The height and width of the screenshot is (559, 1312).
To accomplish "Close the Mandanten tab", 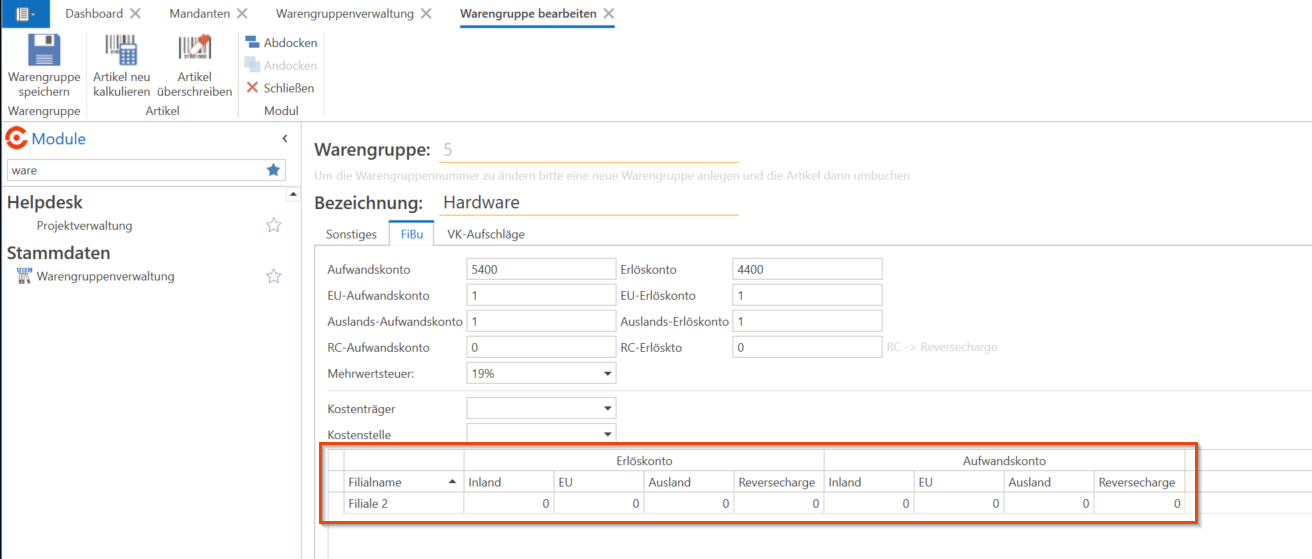I will click(242, 14).
